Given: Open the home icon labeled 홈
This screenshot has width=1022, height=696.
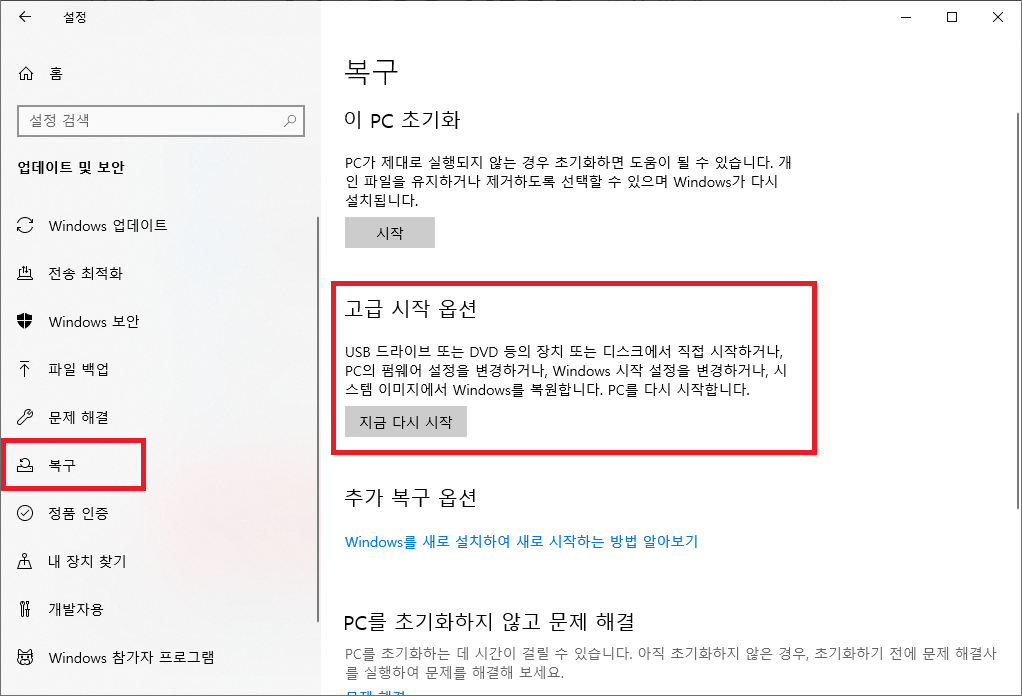Looking at the screenshot, I should [25, 74].
